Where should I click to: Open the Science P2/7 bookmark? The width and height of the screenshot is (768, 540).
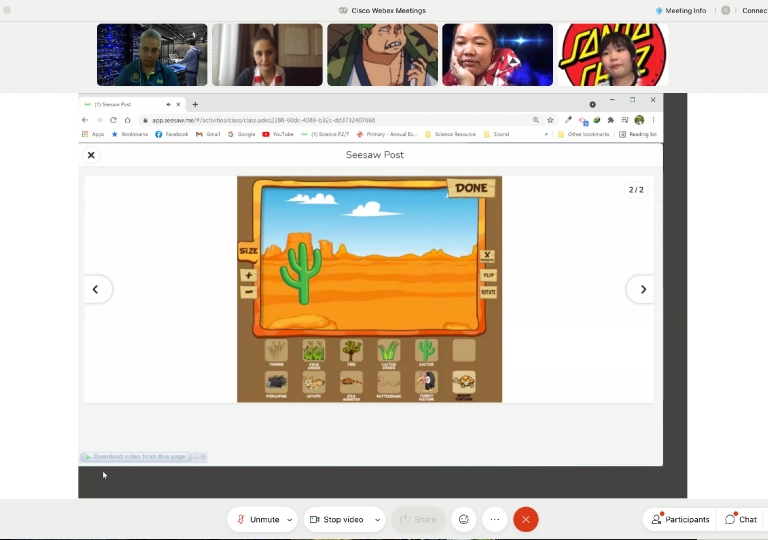[x=325, y=134]
